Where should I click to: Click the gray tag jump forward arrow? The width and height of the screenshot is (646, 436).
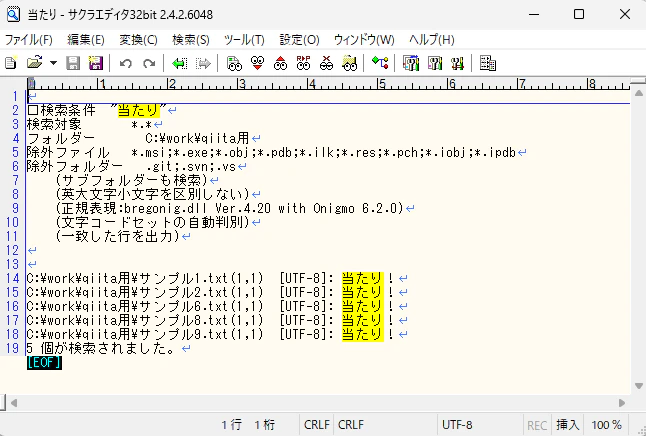(203, 63)
